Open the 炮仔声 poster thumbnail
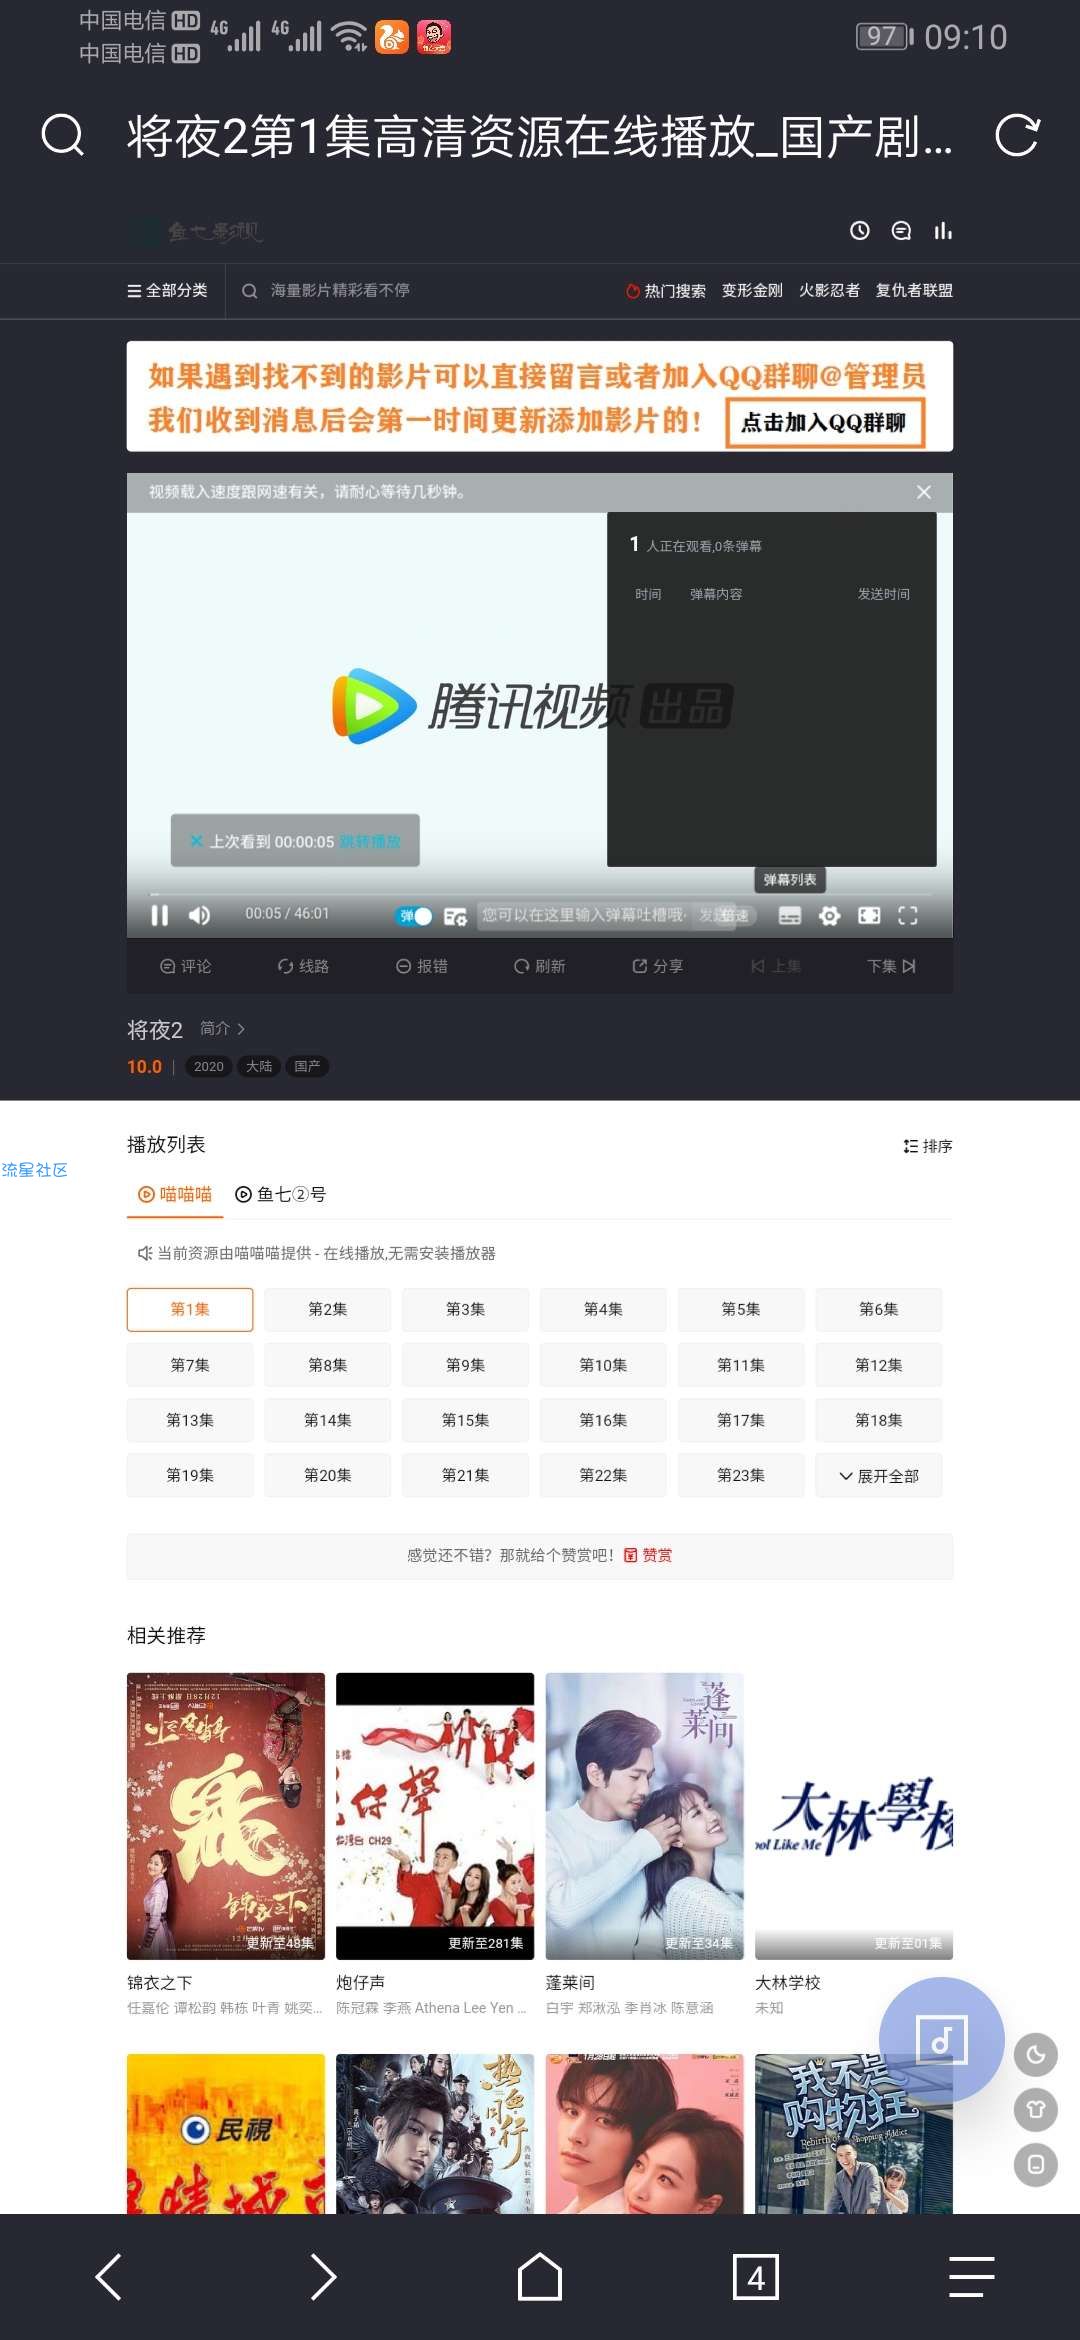 (435, 1816)
